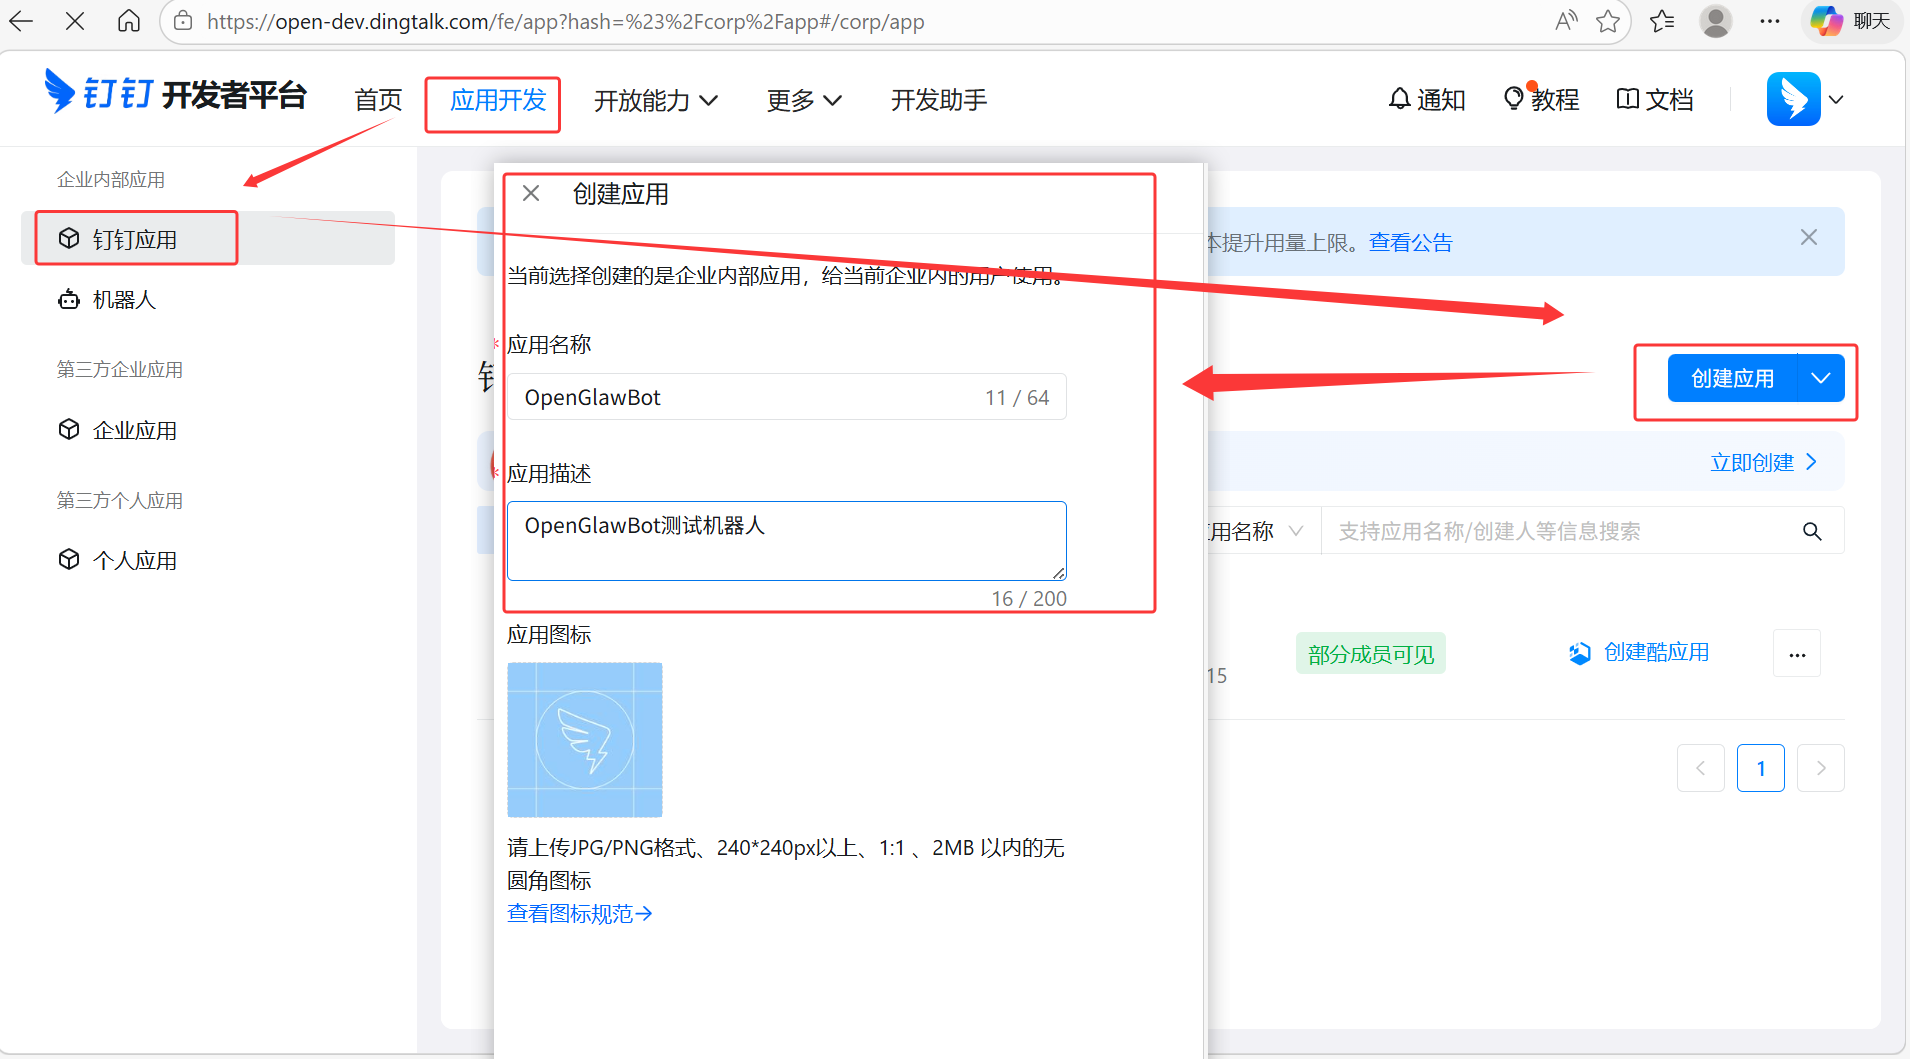This screenshot has height=1059, width=1910.
Task: Click the search magnifier icon
Action: coord(1812,531)
